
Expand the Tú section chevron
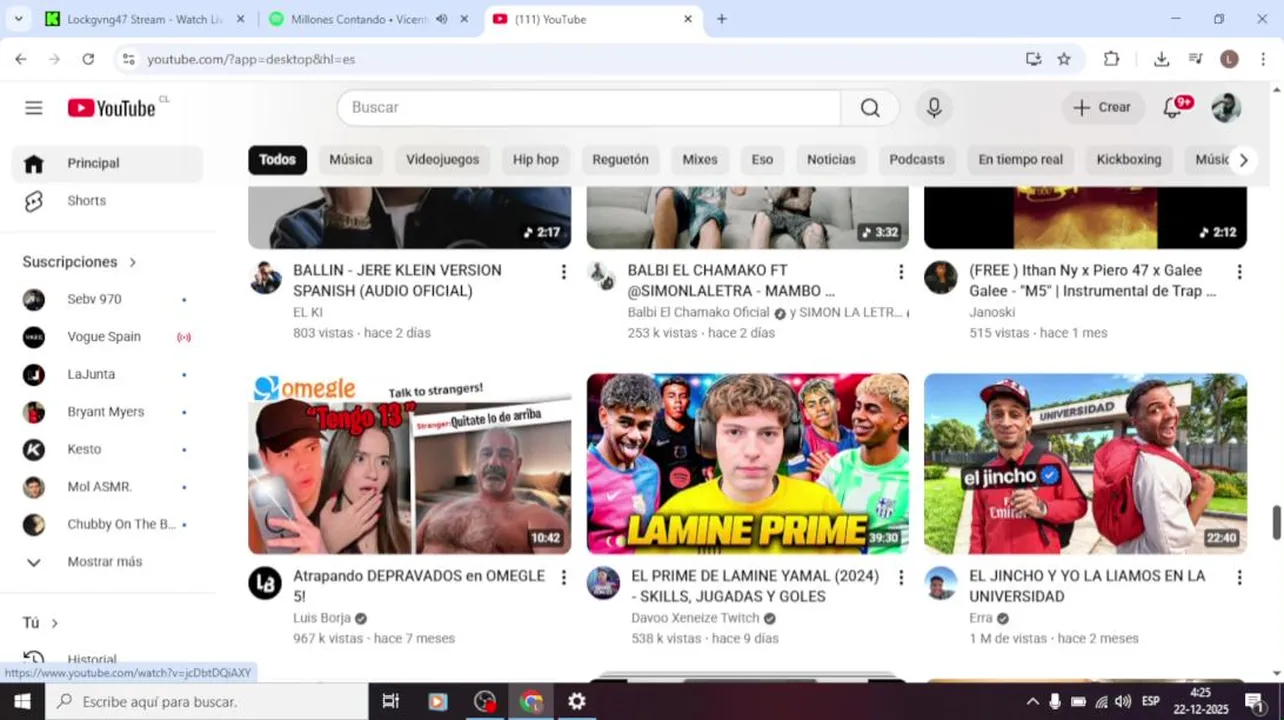(55, 623)
